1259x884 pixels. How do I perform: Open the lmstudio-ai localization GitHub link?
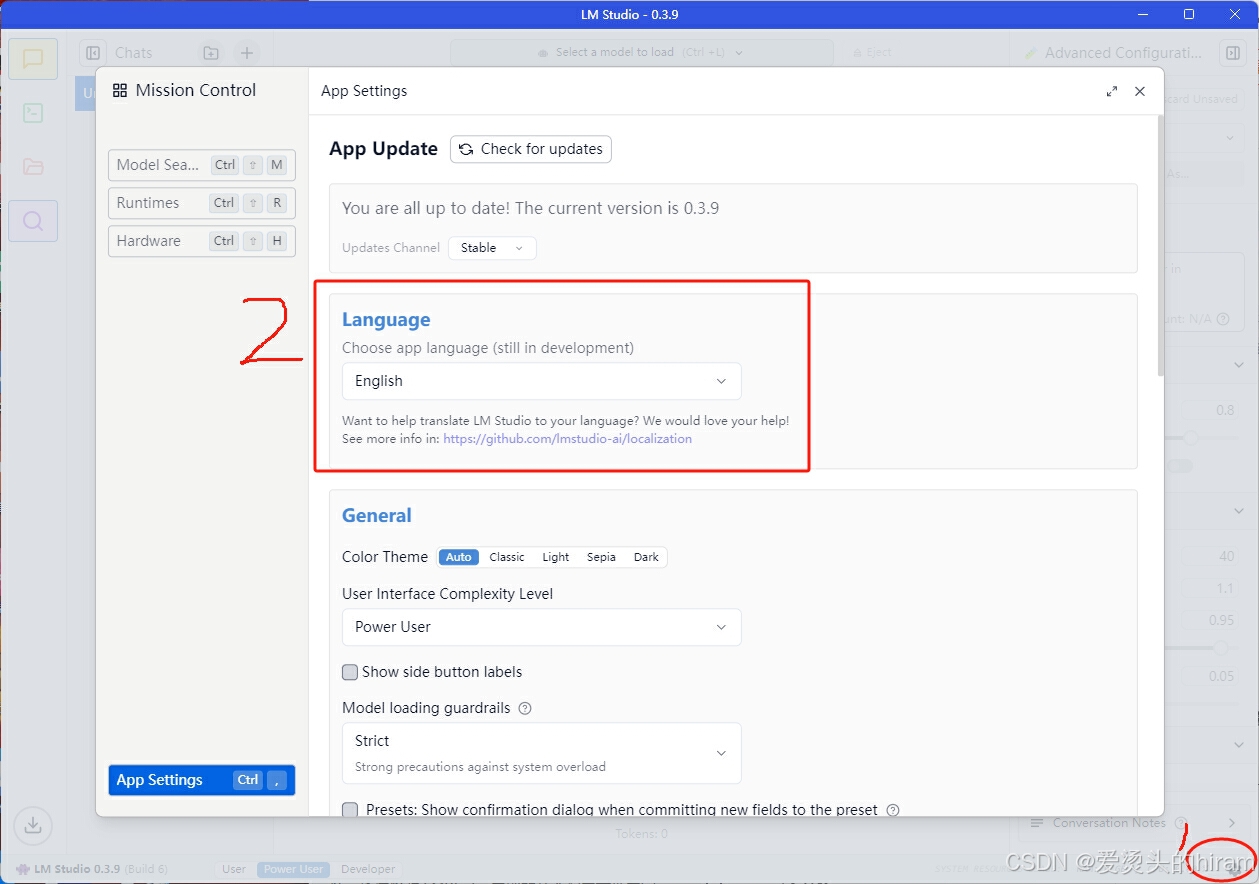point(568,439)
